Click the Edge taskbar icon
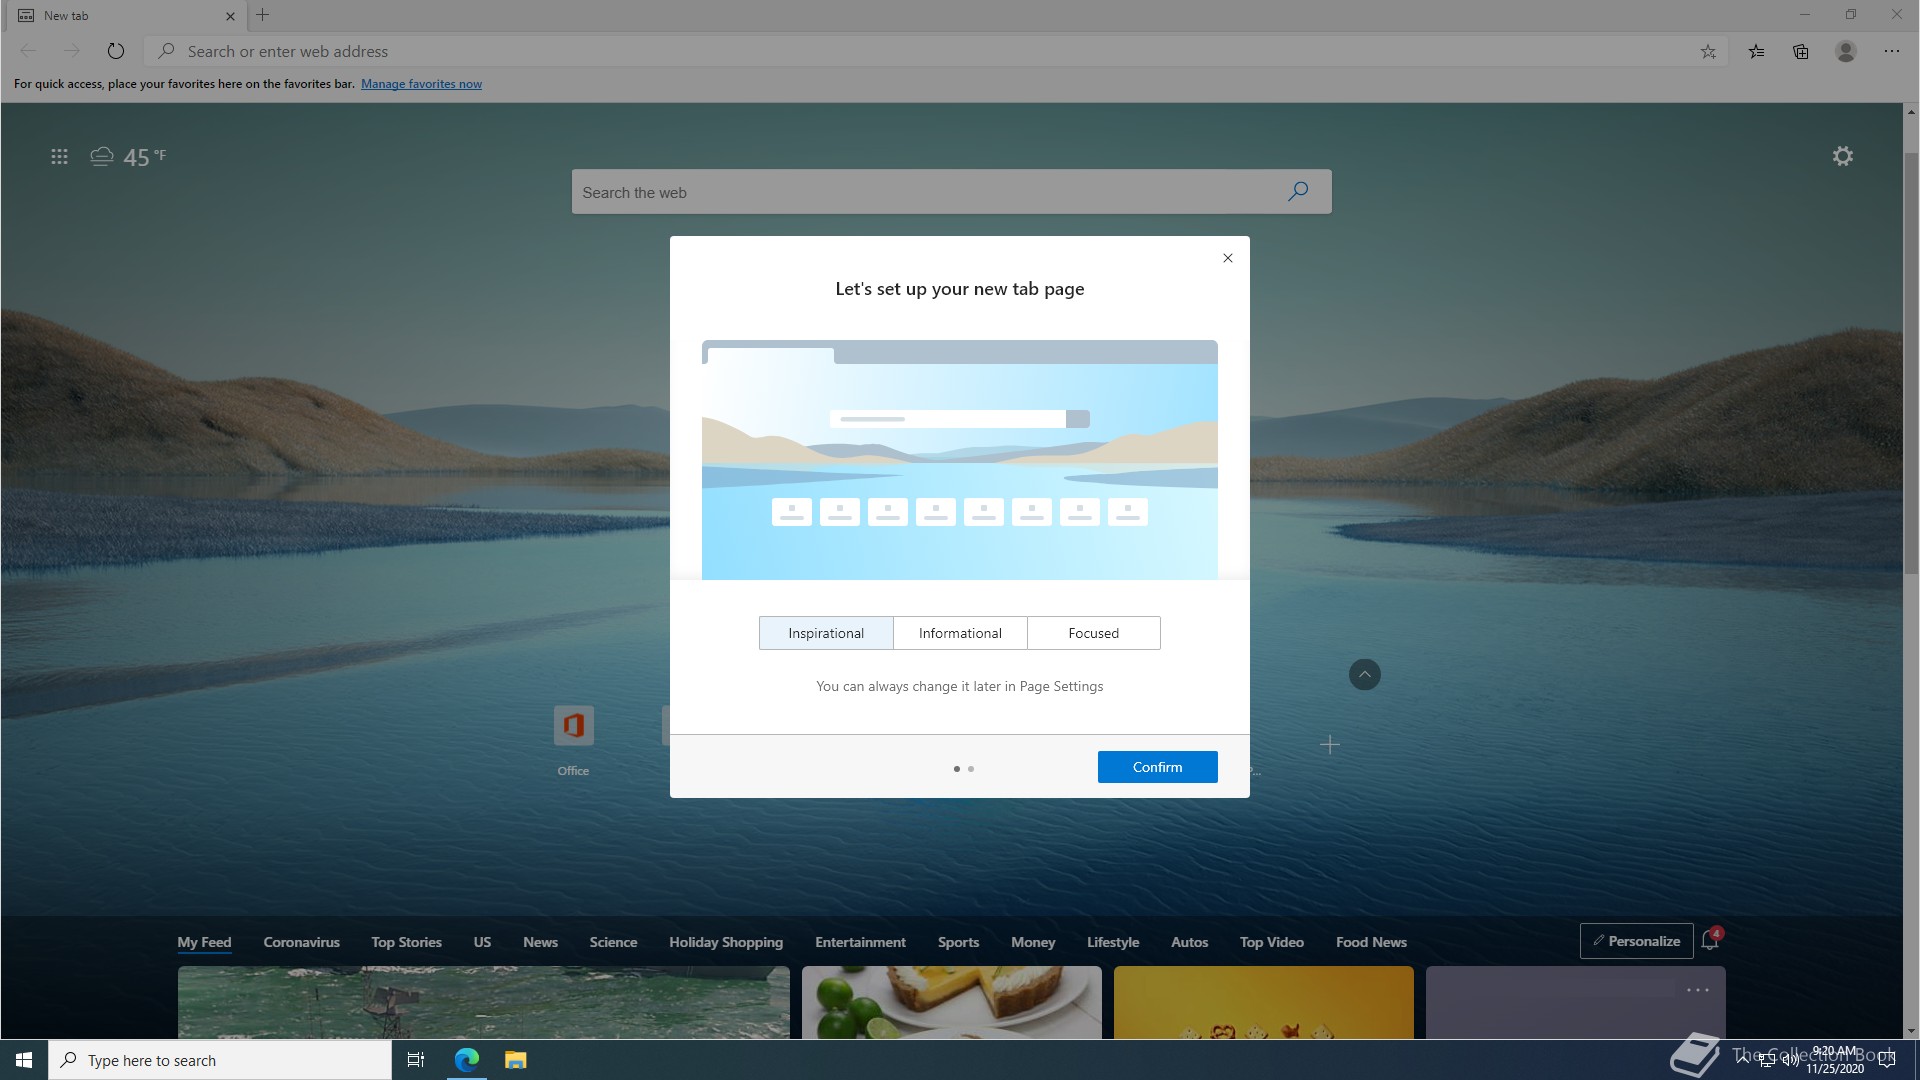The width and height of the screenshot is (1920, 1080). tap(467, 1060)
